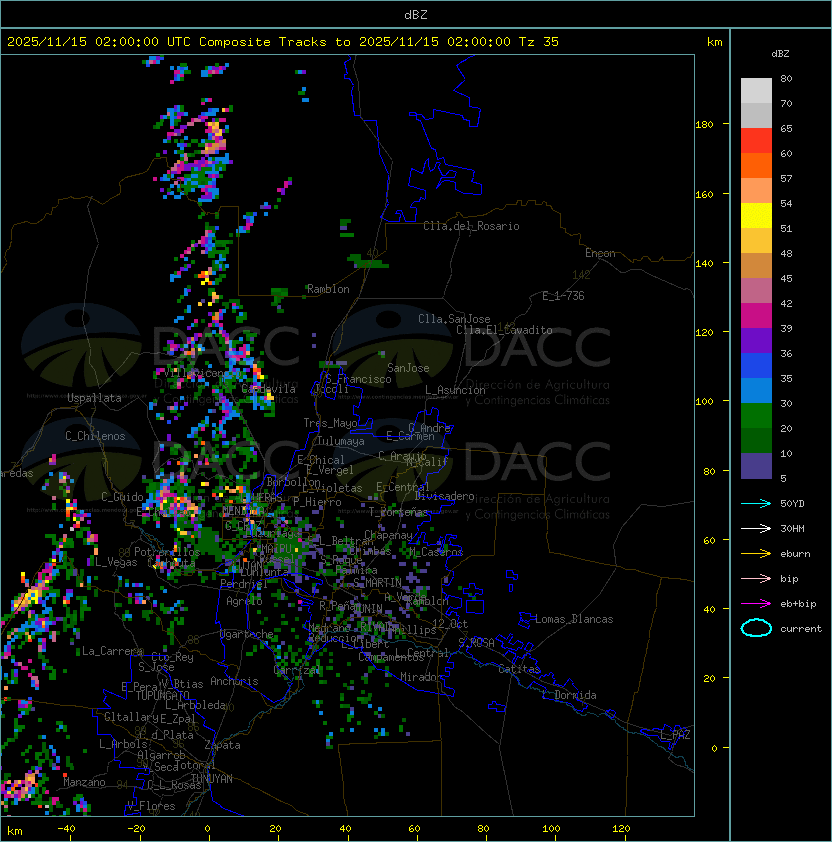This screenshot has width=832, height=842.
Task: Click the 'Clla.del_Rosario' place label on map
Action: (471, 226)
